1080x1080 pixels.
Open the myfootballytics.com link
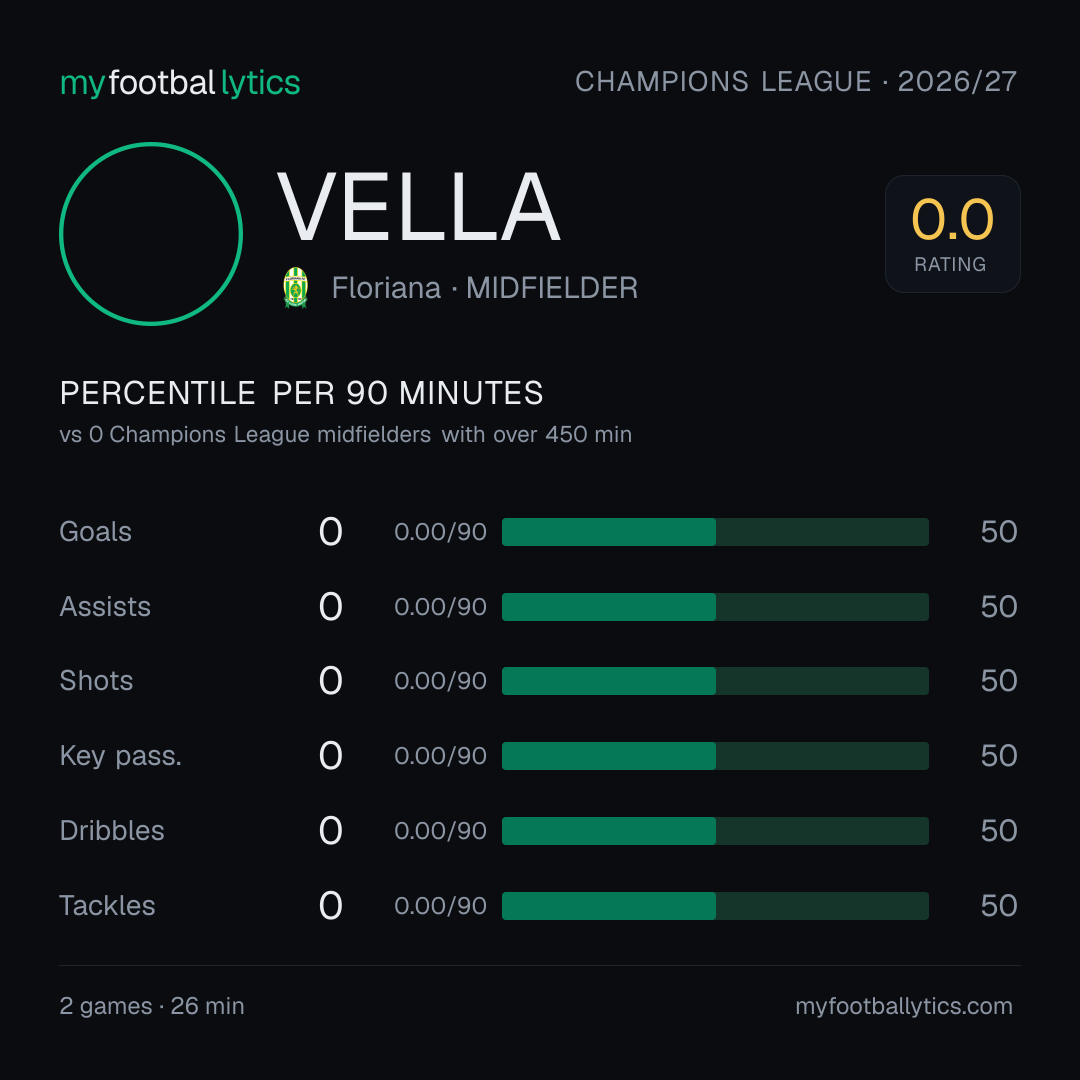[904, 1006]
